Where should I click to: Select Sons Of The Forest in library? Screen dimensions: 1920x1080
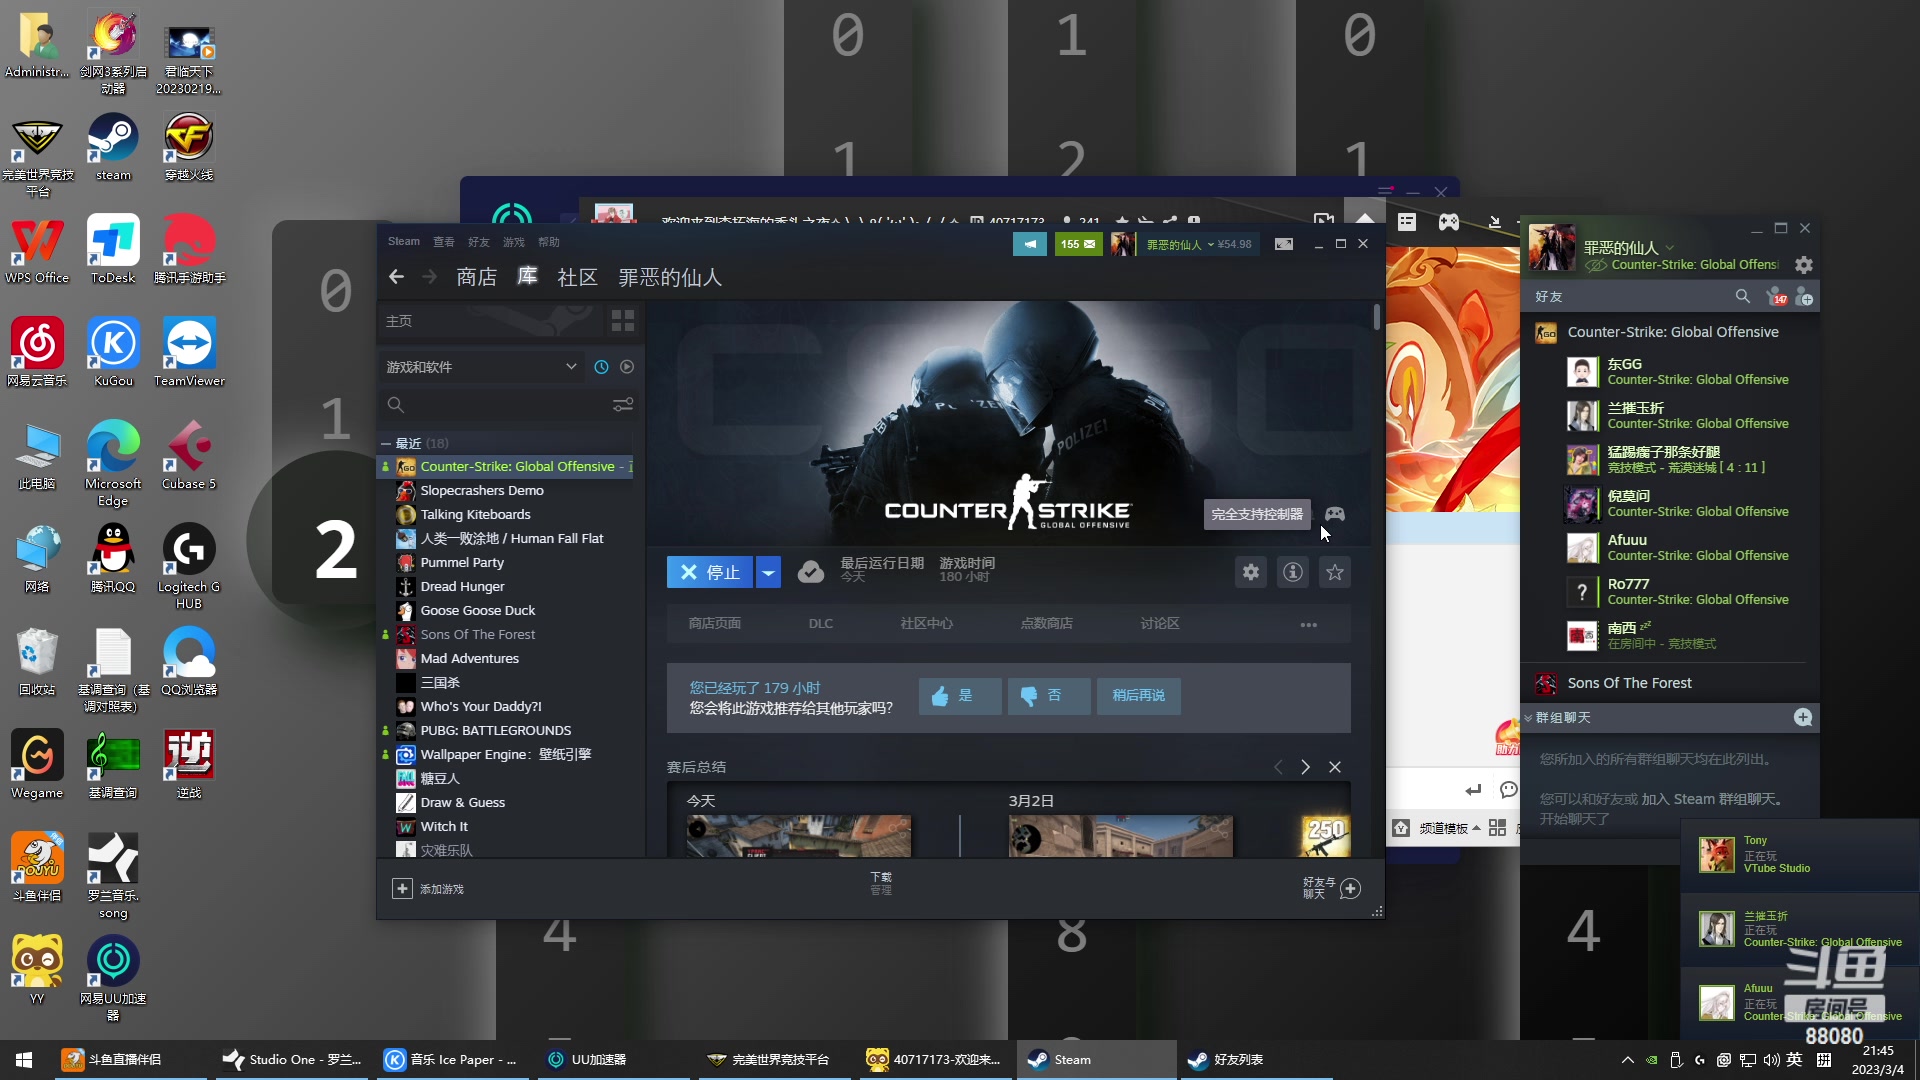pyautogui.click(x=478, y=635)
